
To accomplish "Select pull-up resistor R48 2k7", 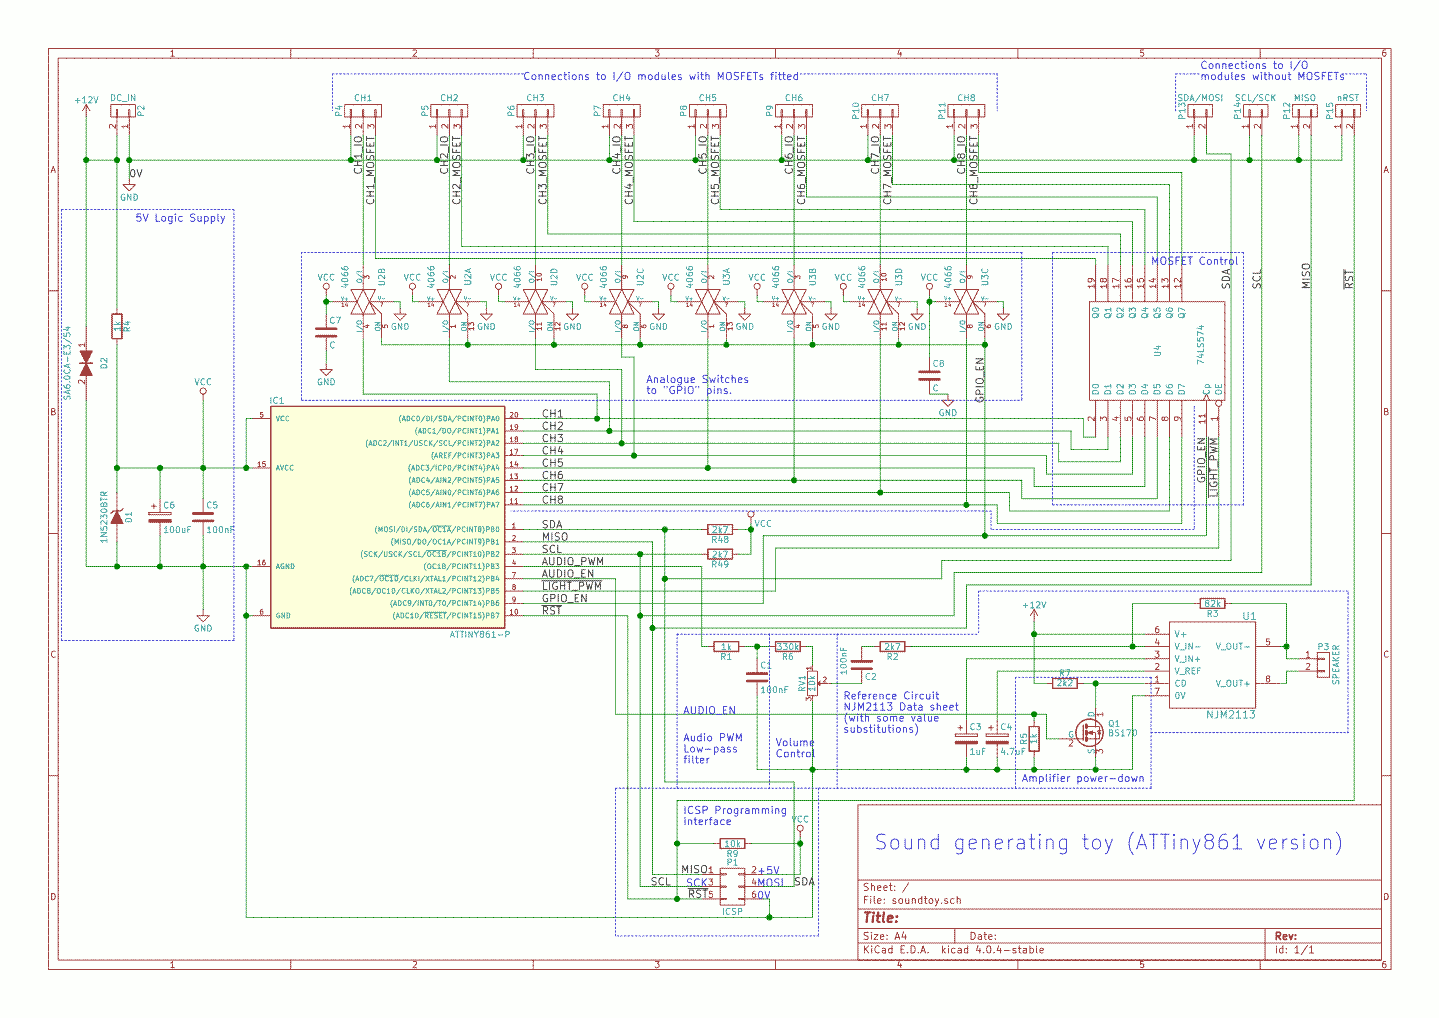I will pos(720,529).
